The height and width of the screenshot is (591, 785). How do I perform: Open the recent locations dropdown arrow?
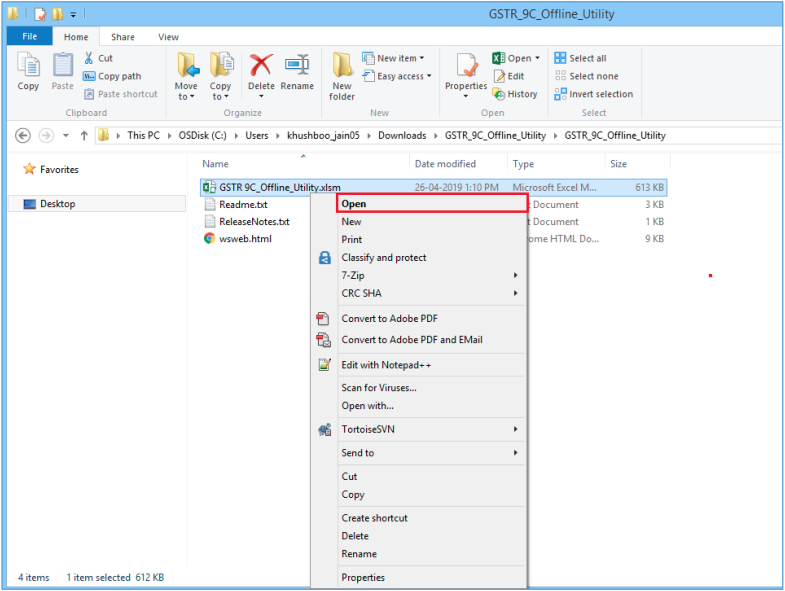pyautogui.click(x=66, y=136)
